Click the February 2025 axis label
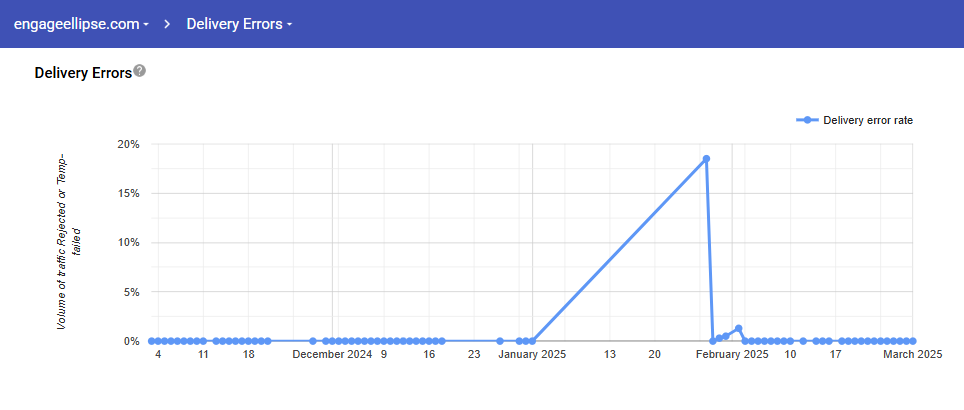Screen dimensions: 964x410 click(x=732, y=354)
